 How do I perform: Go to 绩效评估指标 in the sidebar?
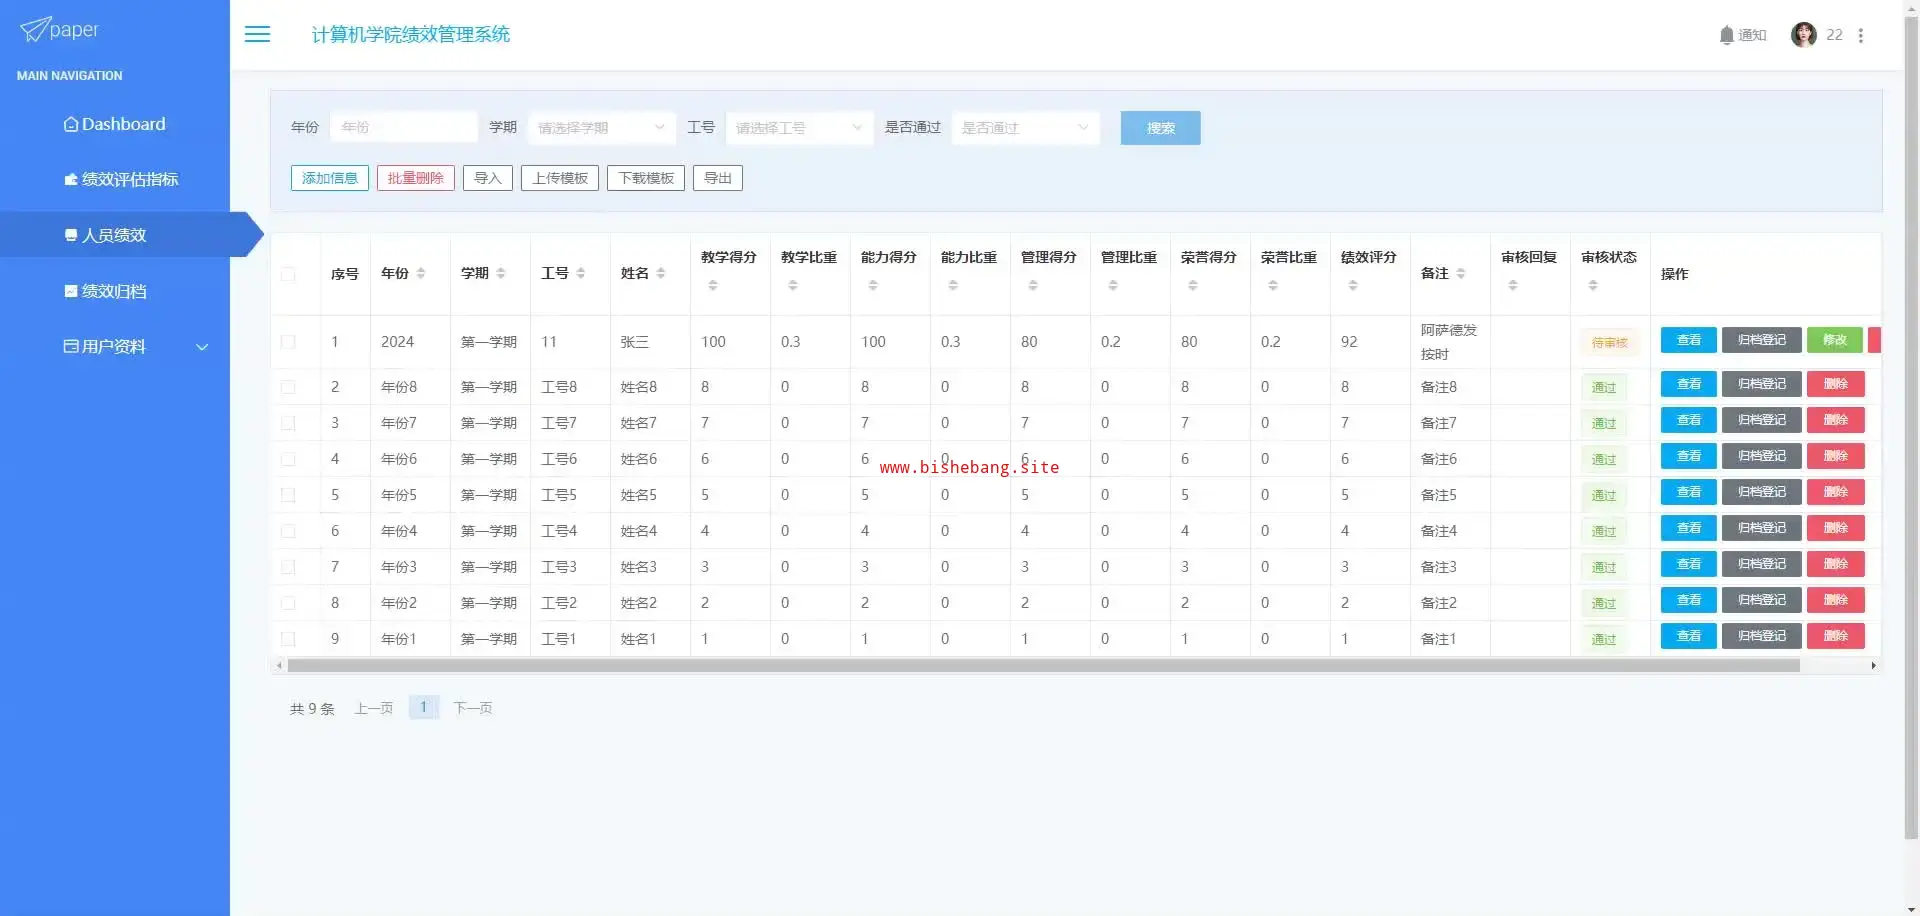coord(121,180)
